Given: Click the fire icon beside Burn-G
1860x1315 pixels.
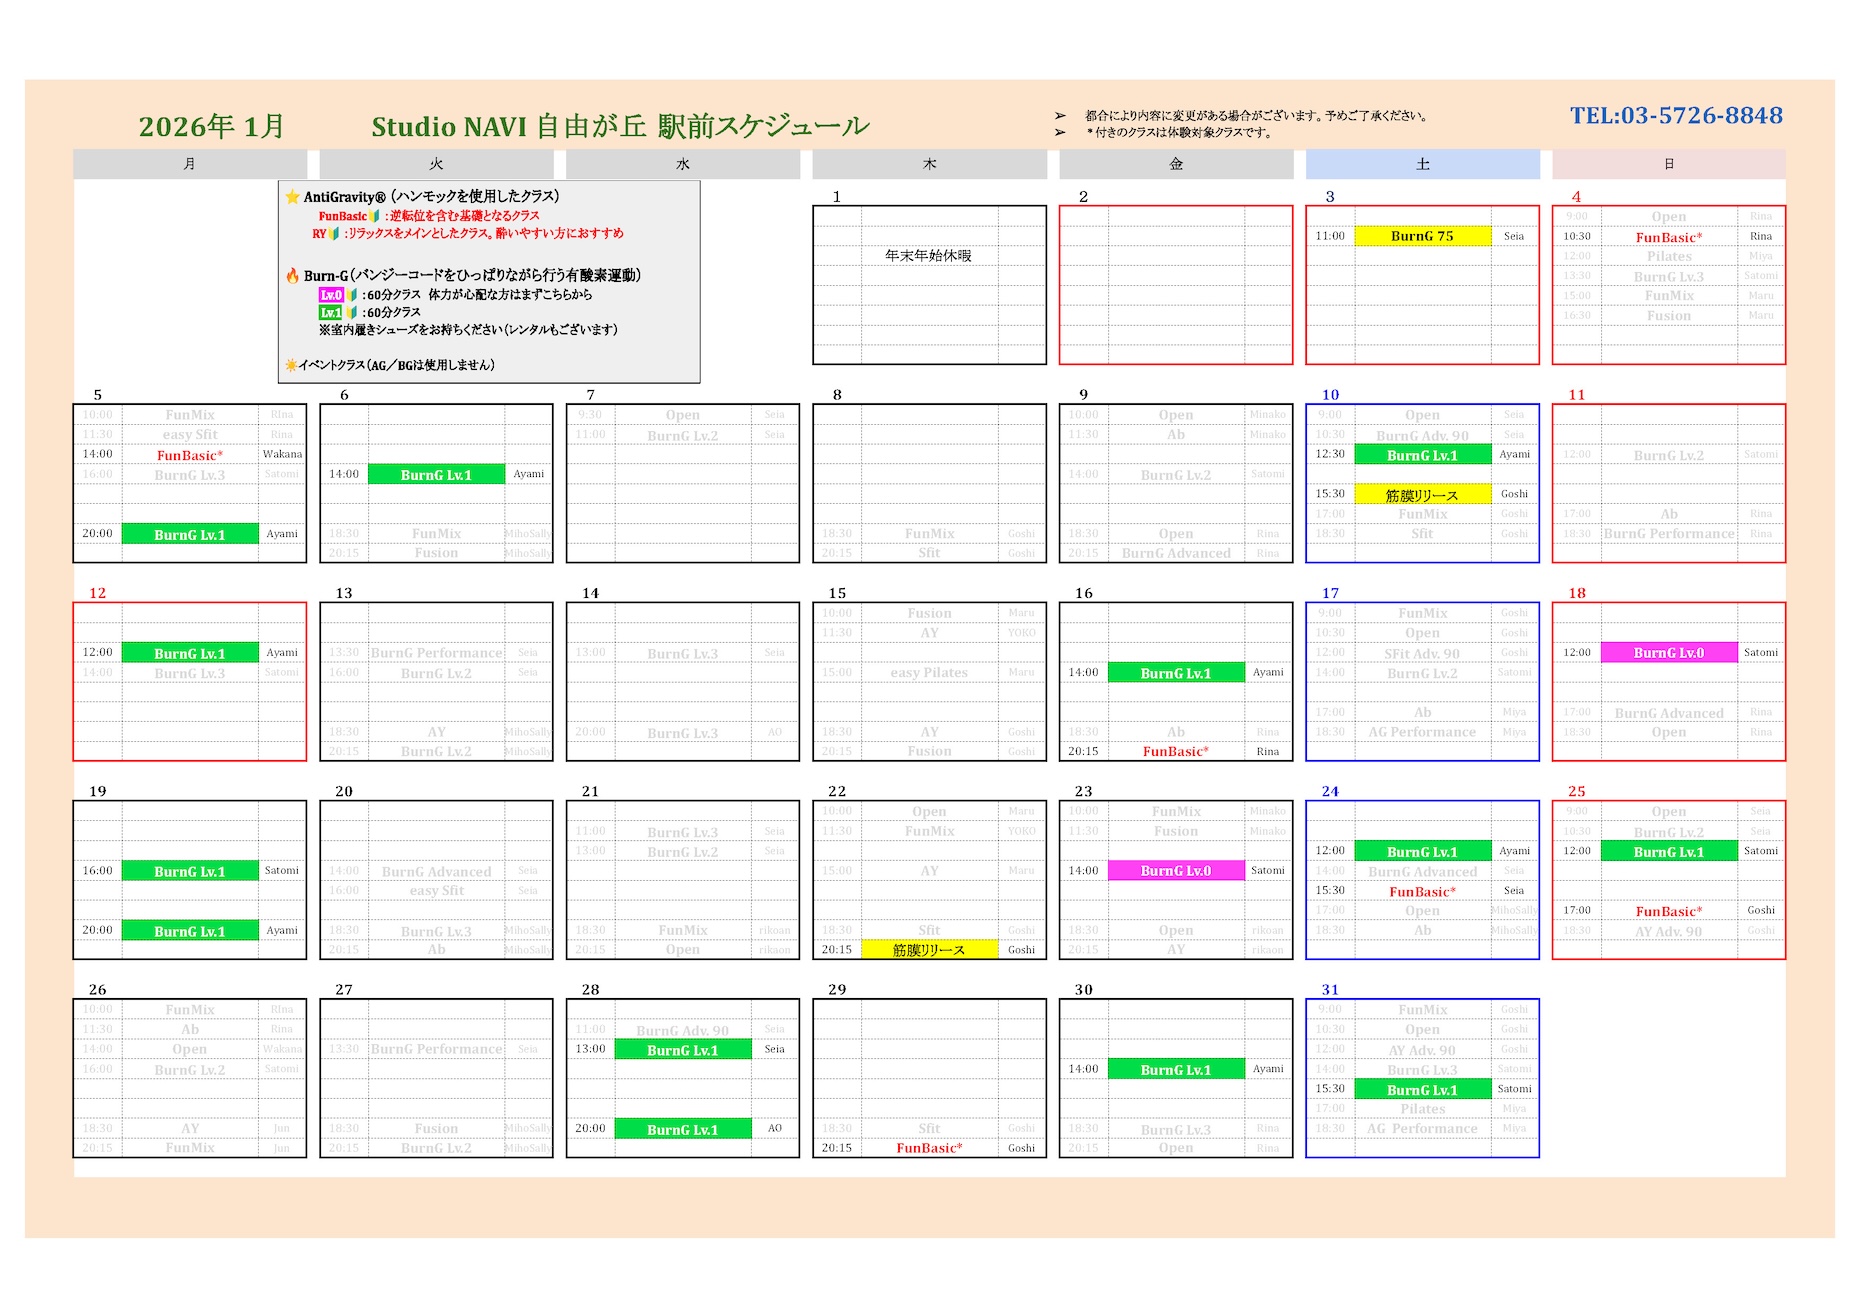Looking at the screenshot, I should [x=292, y=275].
